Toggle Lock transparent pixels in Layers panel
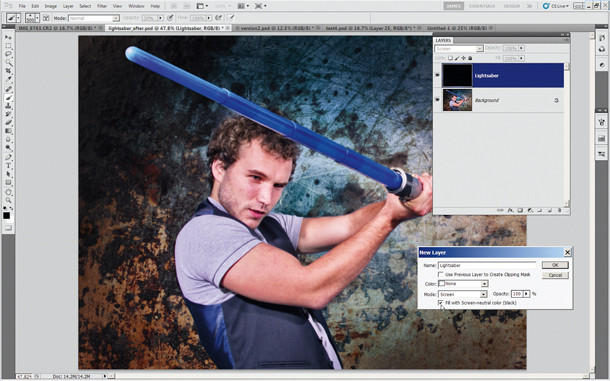Viewport: 610px width, 381px height. click(x=450, y=58)
